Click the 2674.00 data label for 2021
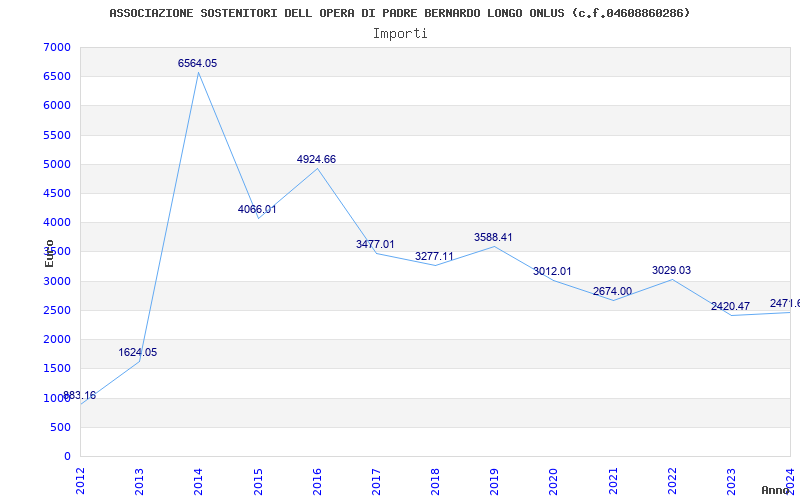Screen dimensions: 800x500 (x=612, y=291)
